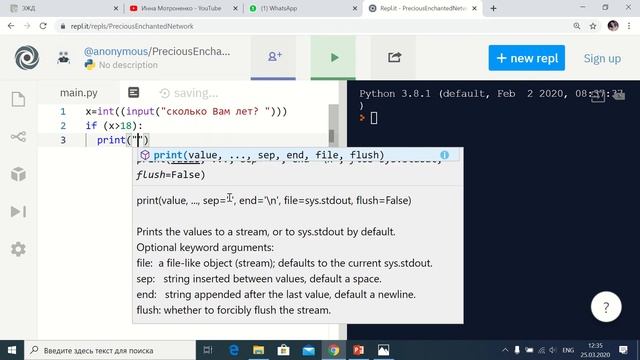Open the Settings gear in the sidebar
Viewport: 640px width, 360px height.
(x=18, y=249)
